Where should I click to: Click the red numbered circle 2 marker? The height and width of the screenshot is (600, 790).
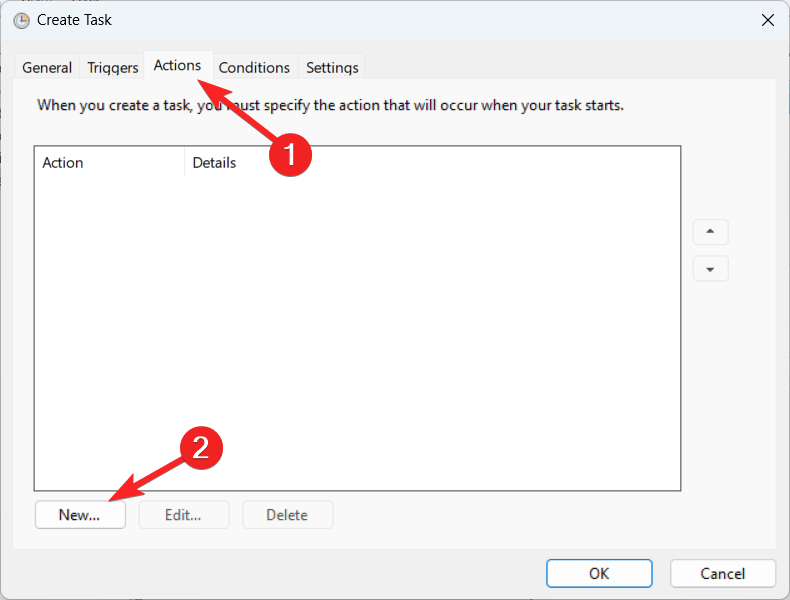click(200, 448)
